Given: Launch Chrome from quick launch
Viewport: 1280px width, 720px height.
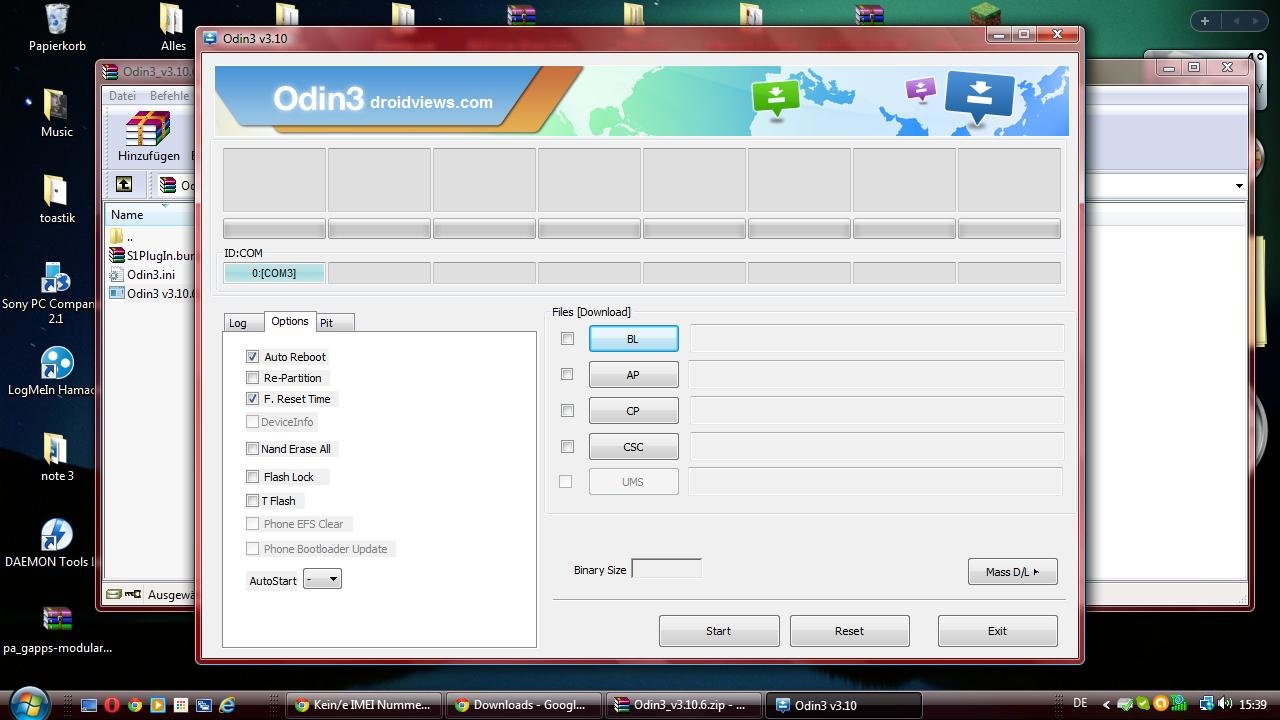Looking at the screenshot, I should coord(135,705).
